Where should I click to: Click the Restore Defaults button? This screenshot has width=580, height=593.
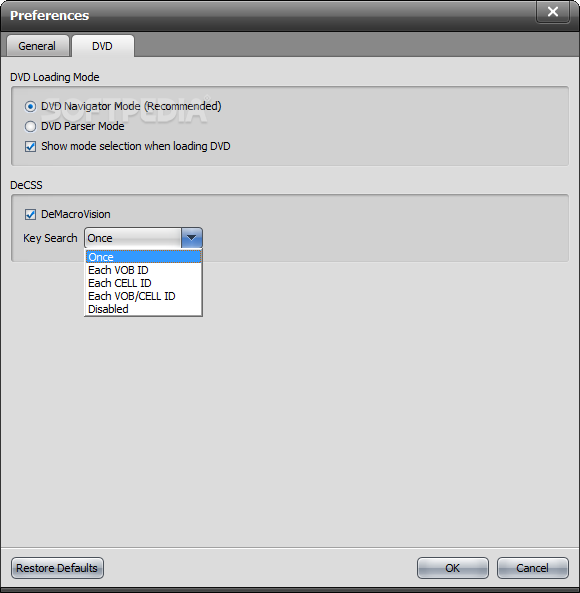pos(57,568)
